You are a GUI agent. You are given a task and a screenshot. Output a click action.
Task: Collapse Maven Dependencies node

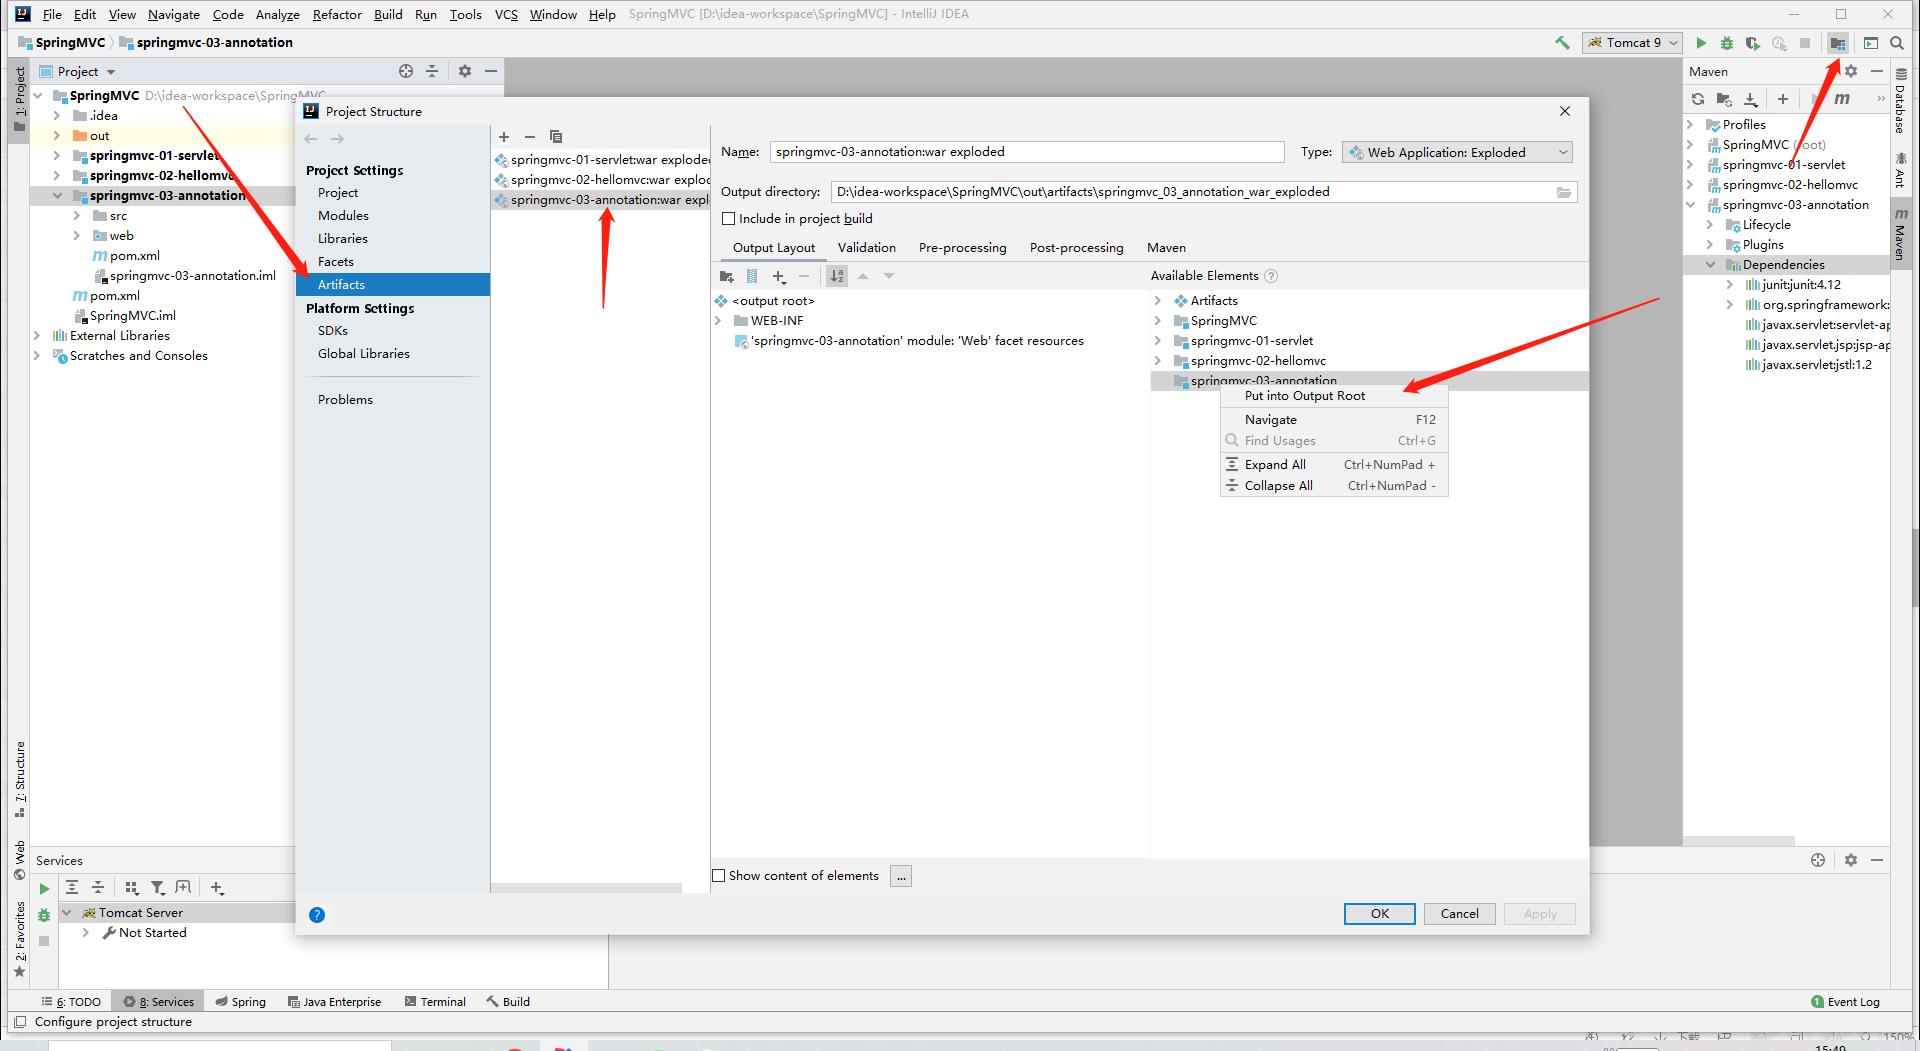[1710, 265]
